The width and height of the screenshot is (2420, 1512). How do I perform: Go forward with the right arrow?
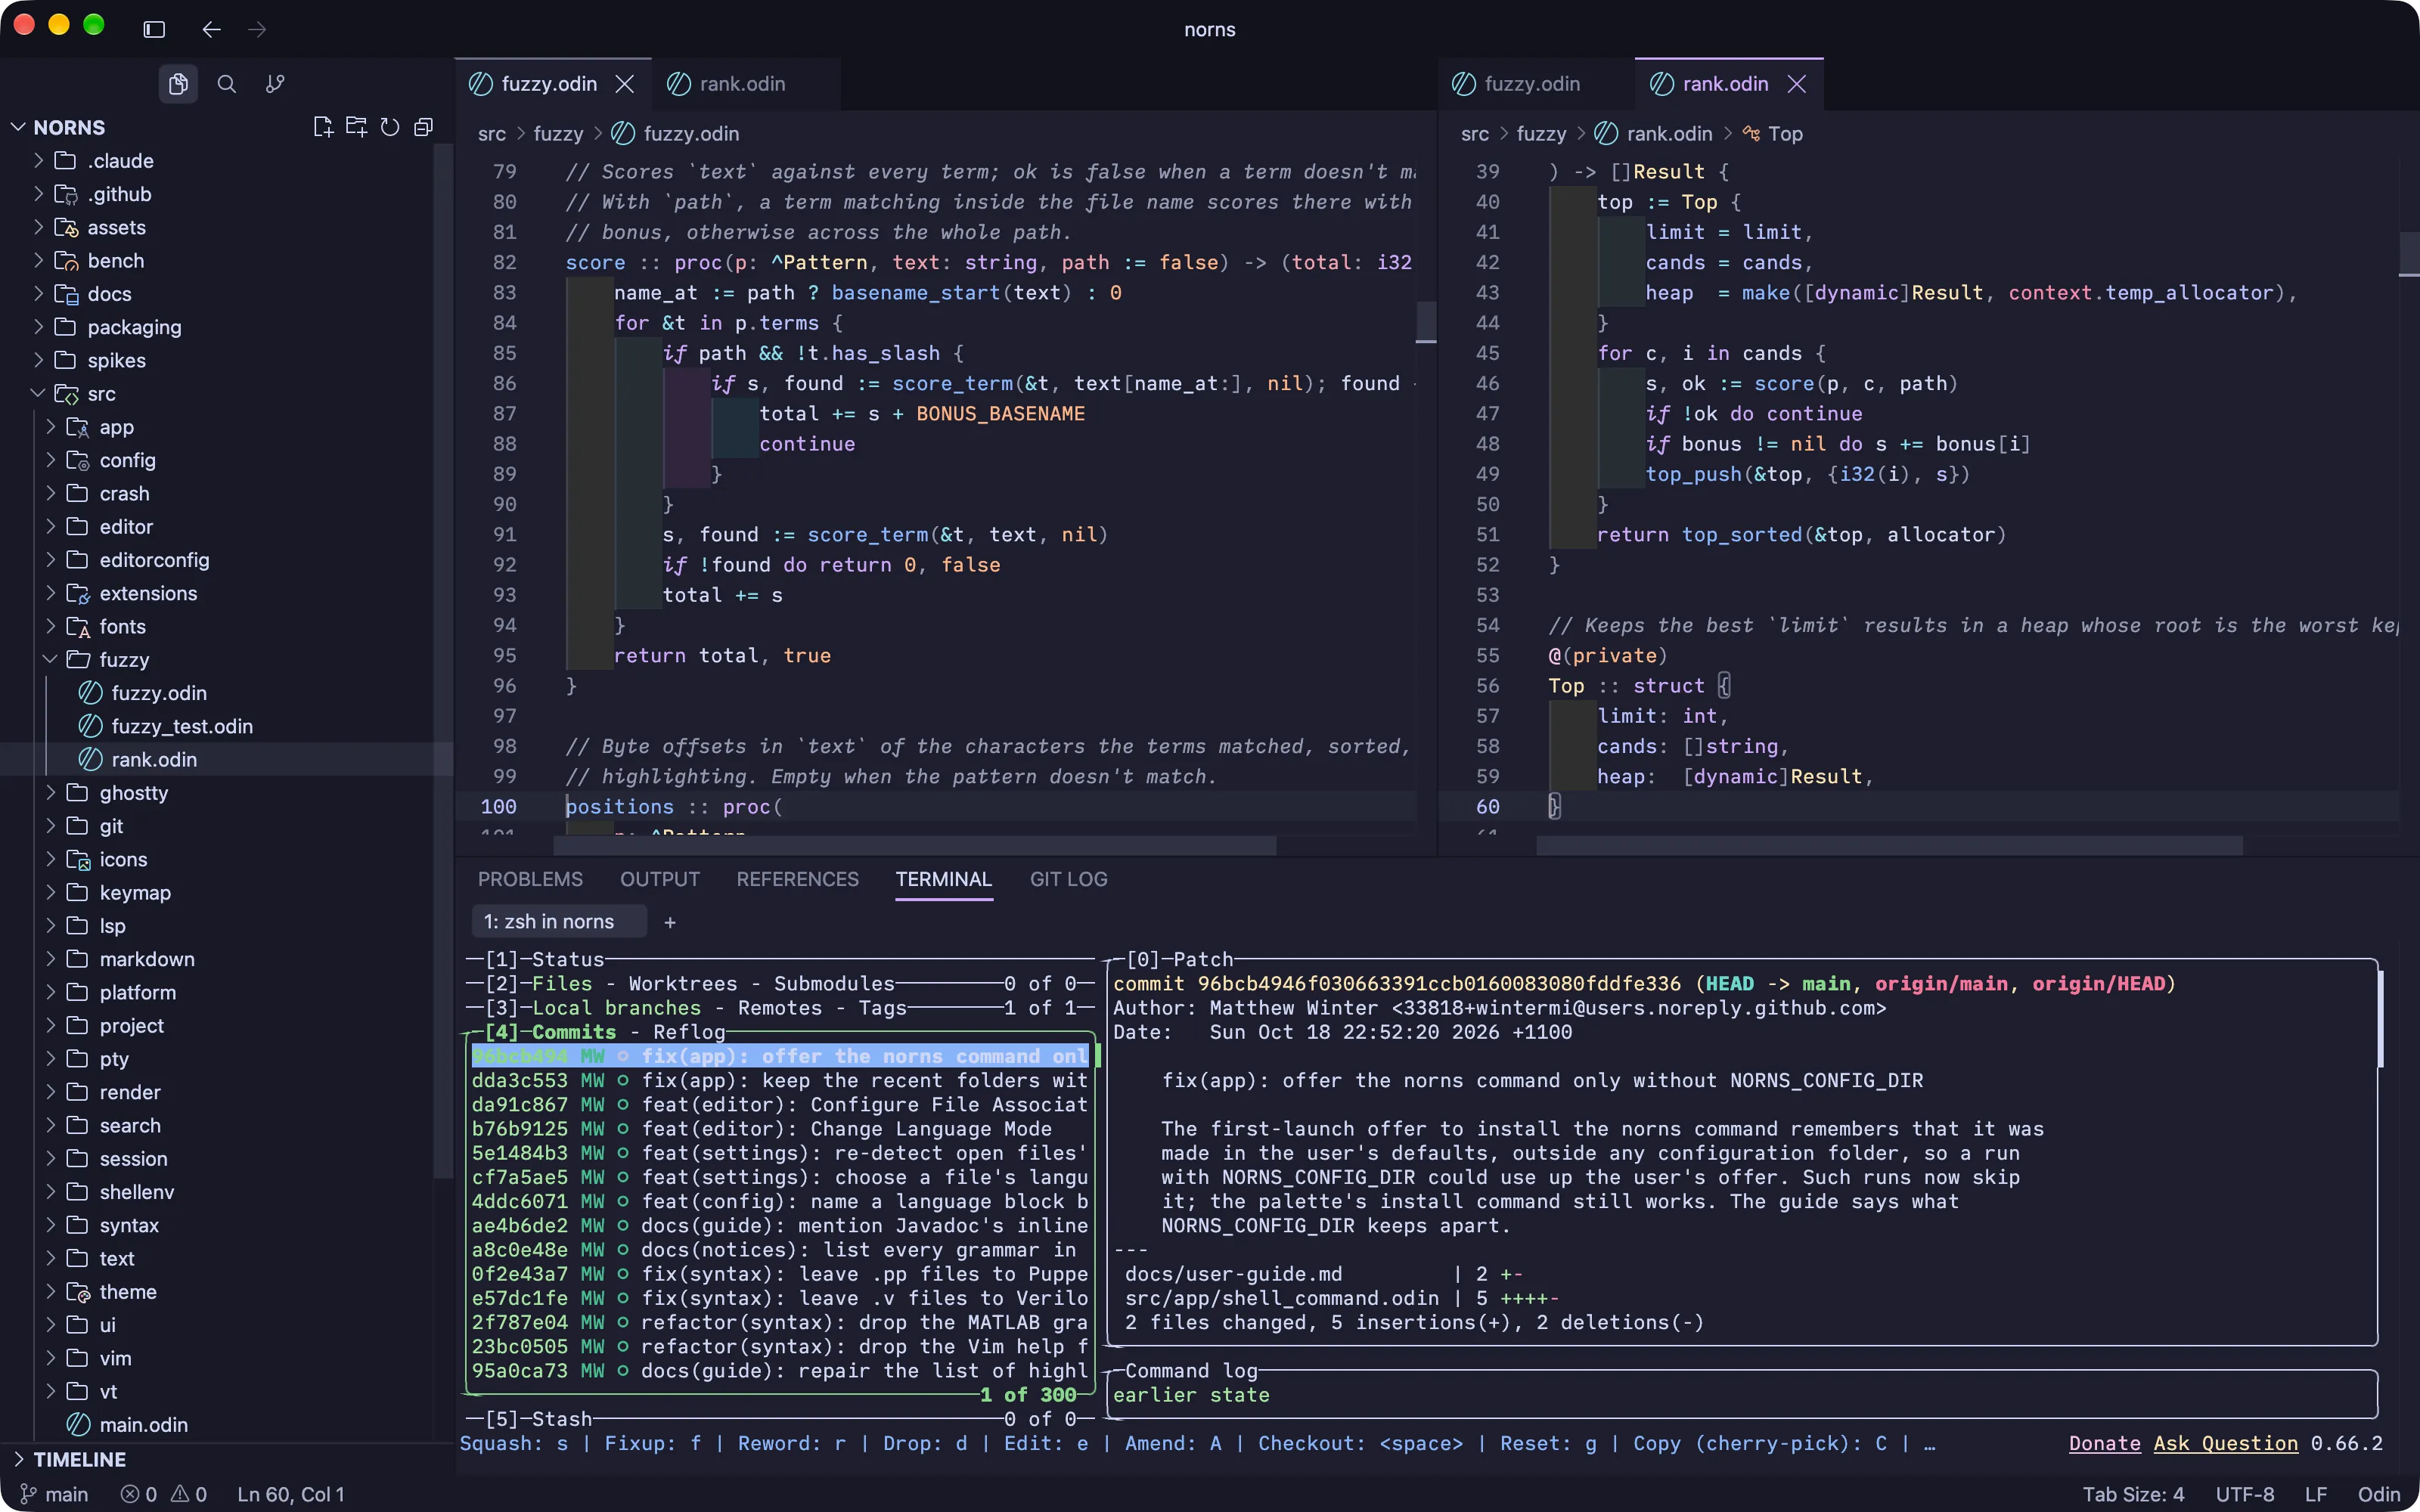point(257,29)
